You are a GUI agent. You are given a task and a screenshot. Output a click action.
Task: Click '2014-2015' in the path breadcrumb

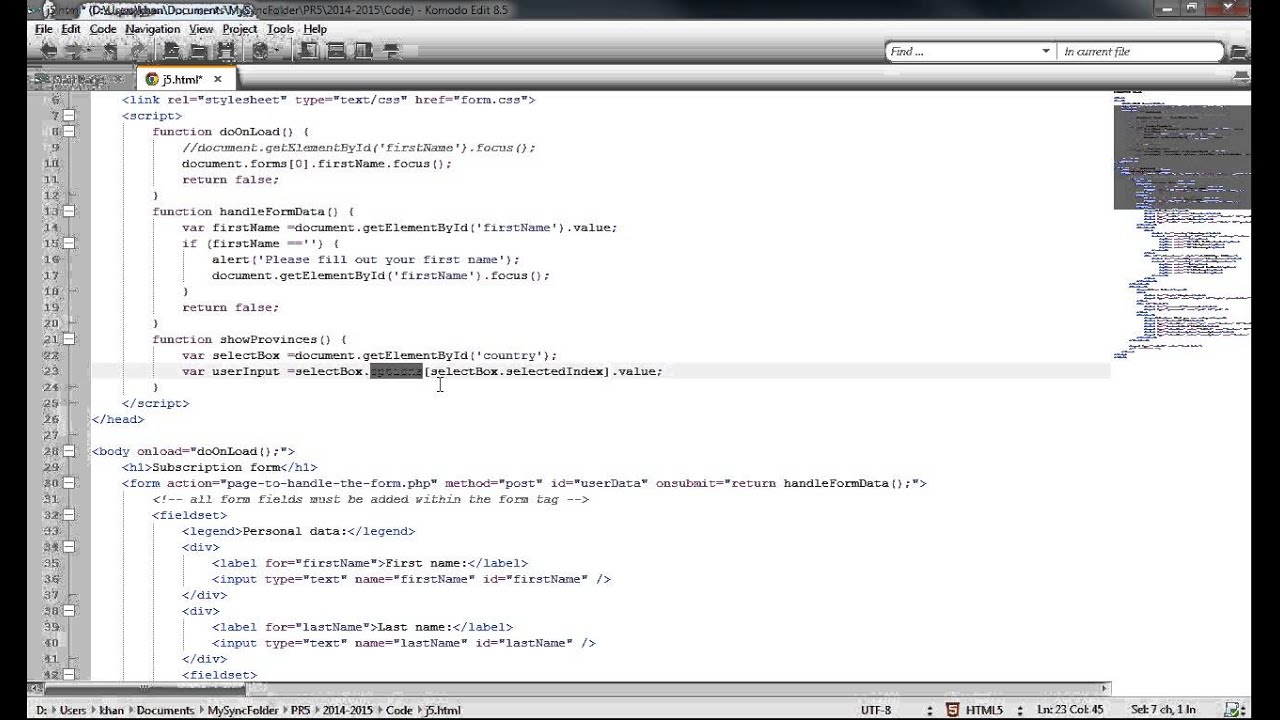click(x=348, y=710)
